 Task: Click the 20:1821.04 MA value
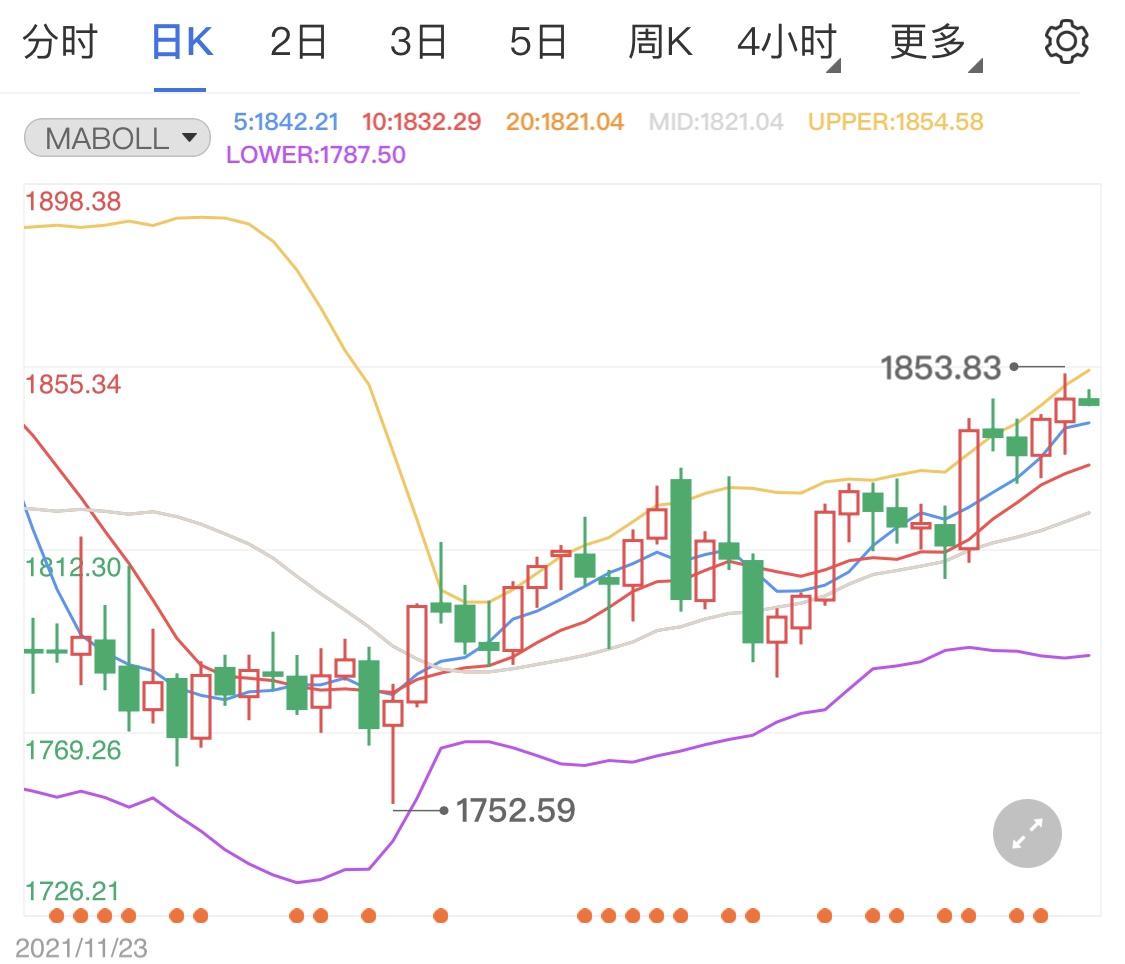565,122
